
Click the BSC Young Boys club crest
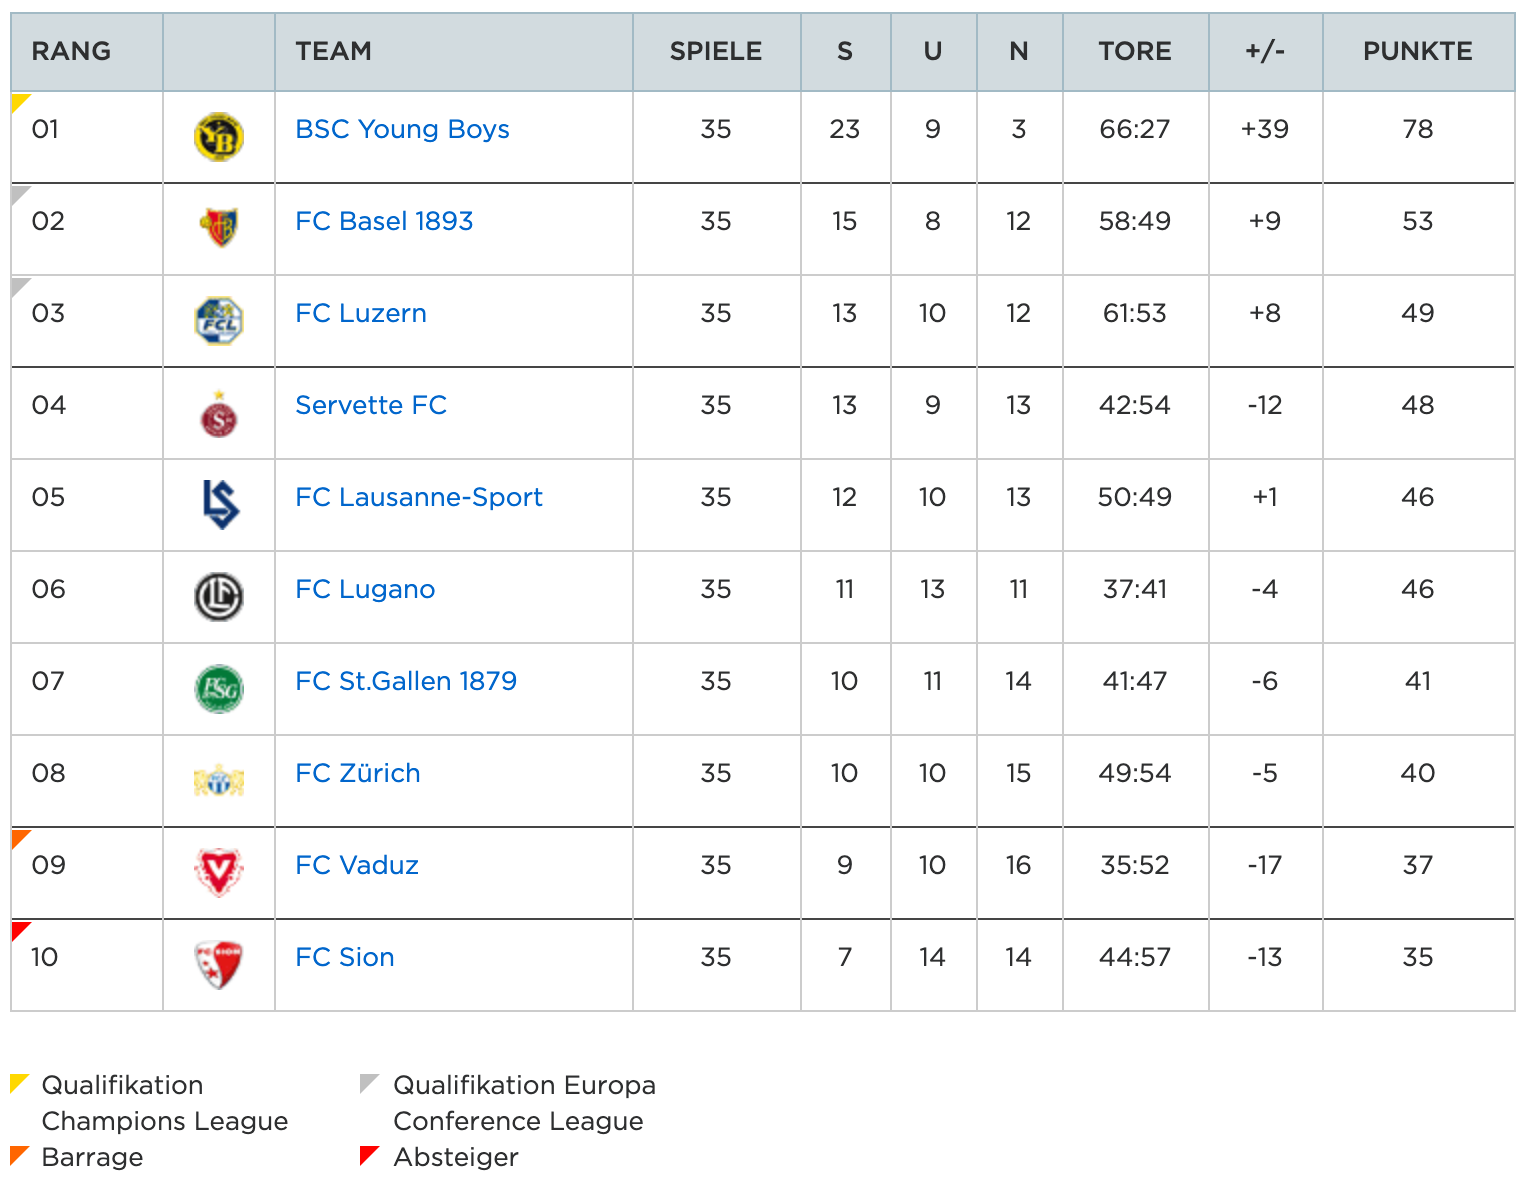pyautogui.click(x=219, y=137)
